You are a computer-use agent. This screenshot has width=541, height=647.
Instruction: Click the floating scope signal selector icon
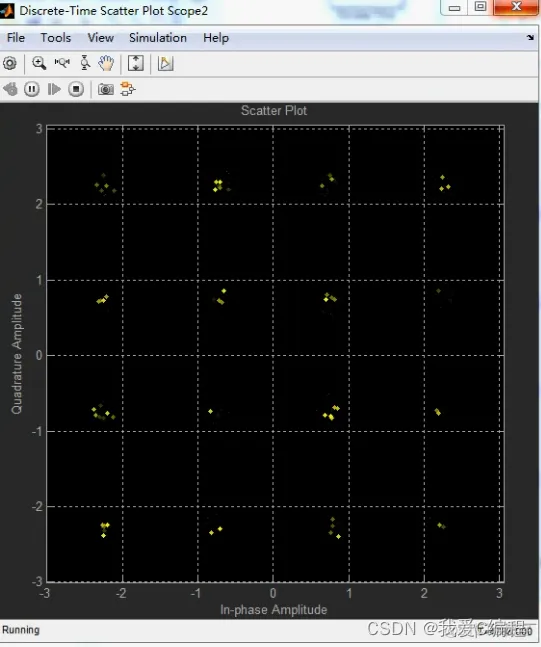pos(128,89)
